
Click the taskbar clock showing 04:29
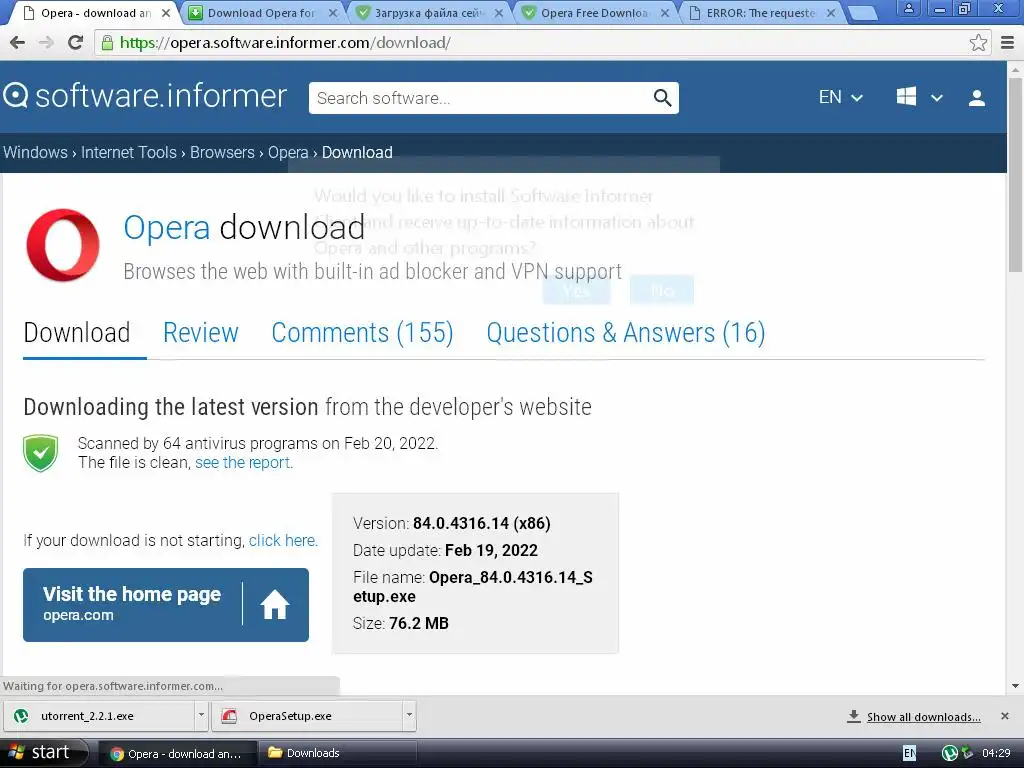[x=996, y=753]
